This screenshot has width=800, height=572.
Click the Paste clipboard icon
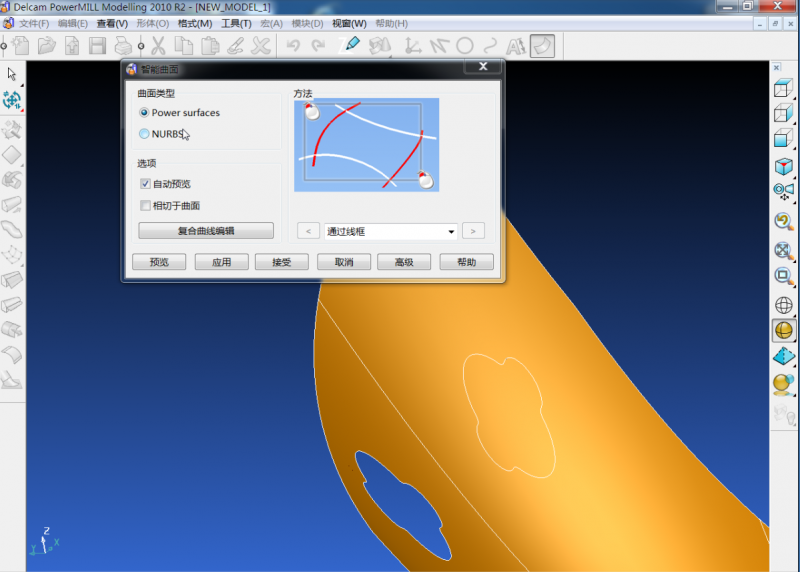coord(210,46)
